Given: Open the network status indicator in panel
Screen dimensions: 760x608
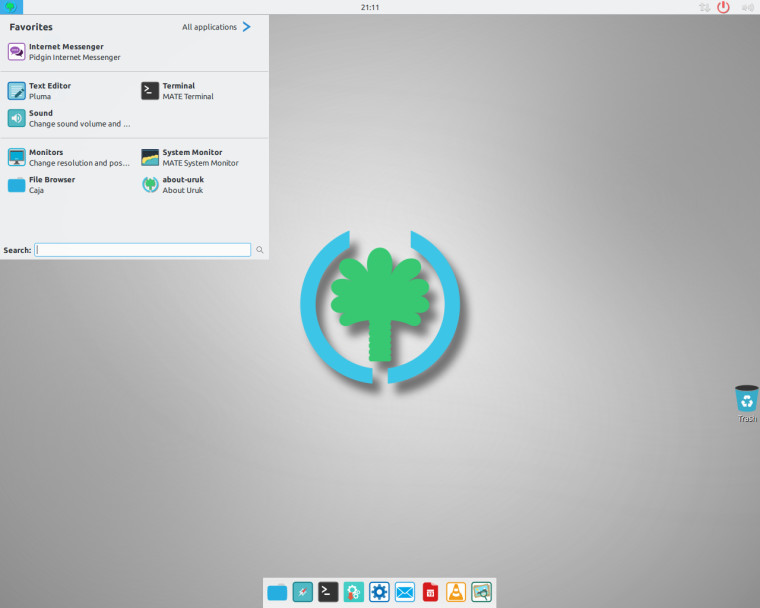Looking at the screenshot, I should (704, 7).
